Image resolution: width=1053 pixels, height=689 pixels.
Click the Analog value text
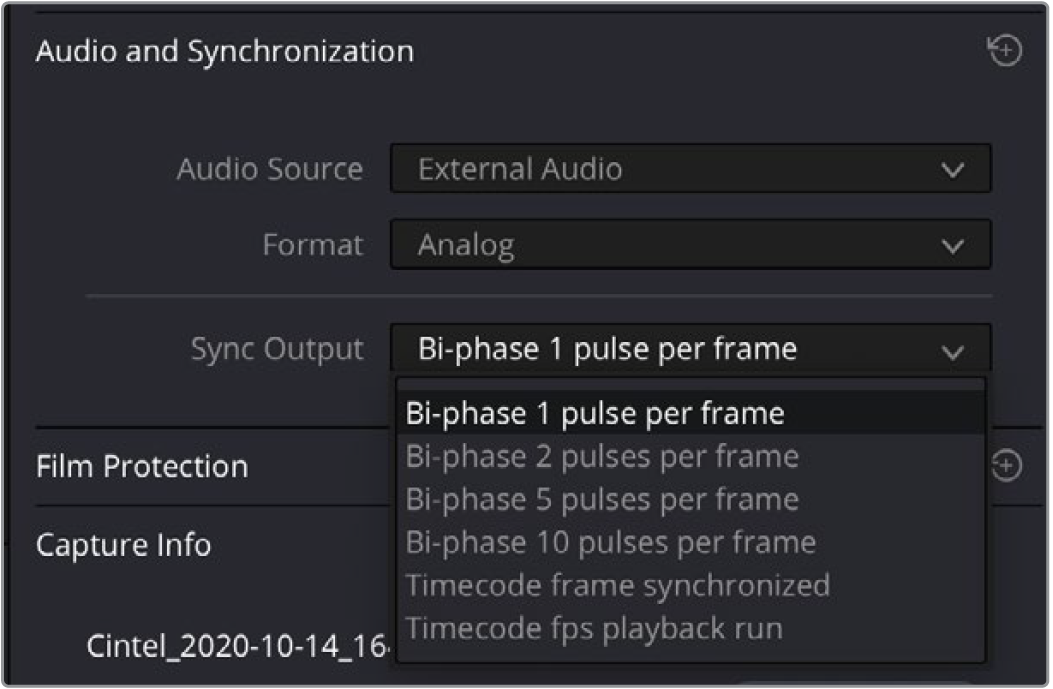pos(466,245)
